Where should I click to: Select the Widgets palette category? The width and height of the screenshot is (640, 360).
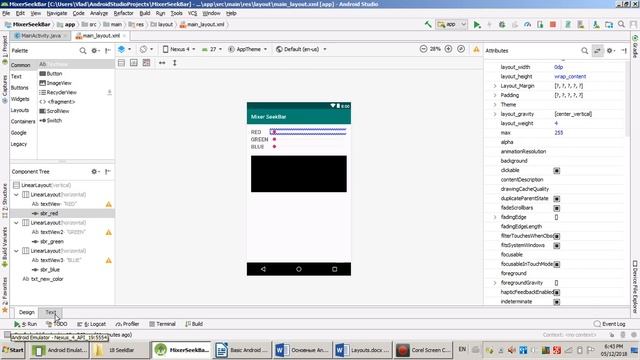pyautogui.click(x=20, y=99)
